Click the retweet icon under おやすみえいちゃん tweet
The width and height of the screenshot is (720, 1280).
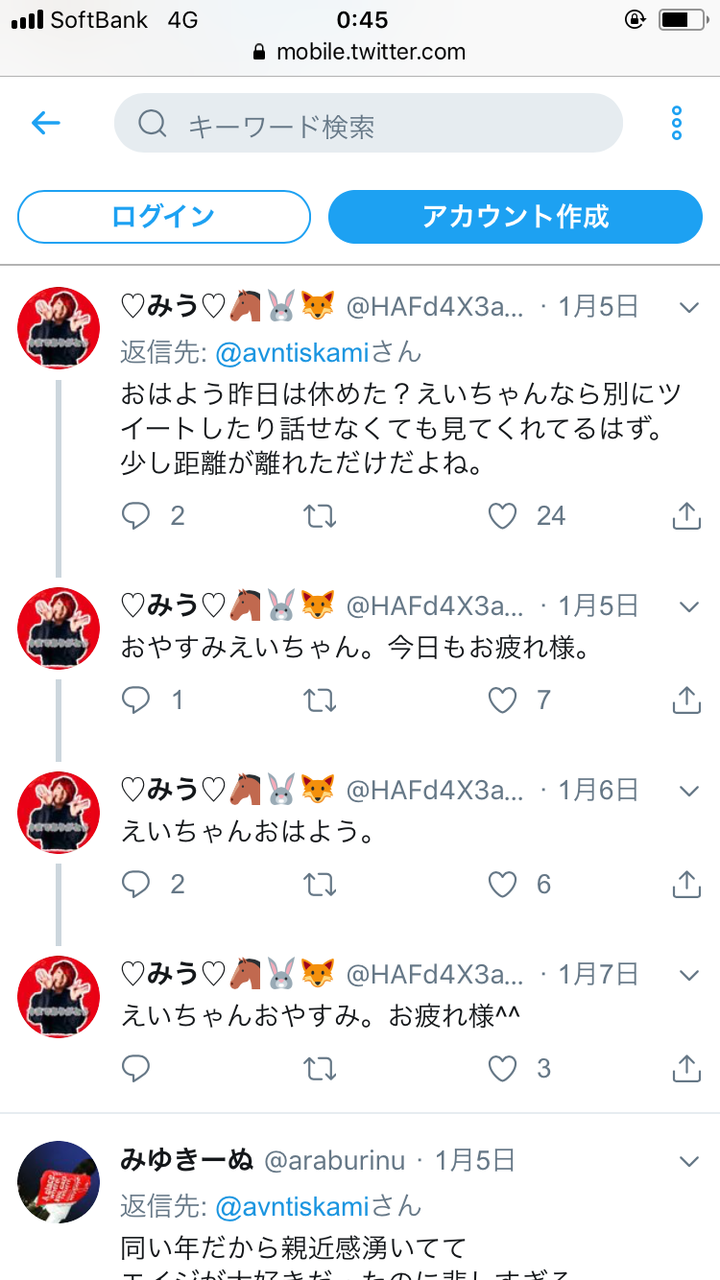pos(318,700)
